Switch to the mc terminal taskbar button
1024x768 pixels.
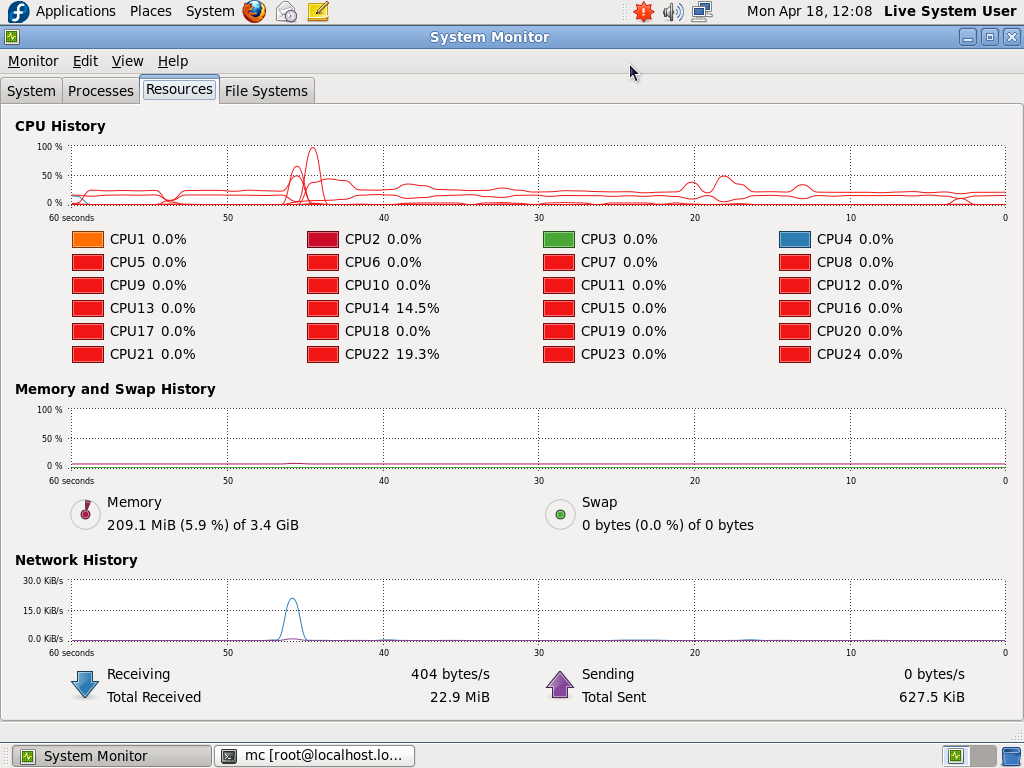[314, 756]
